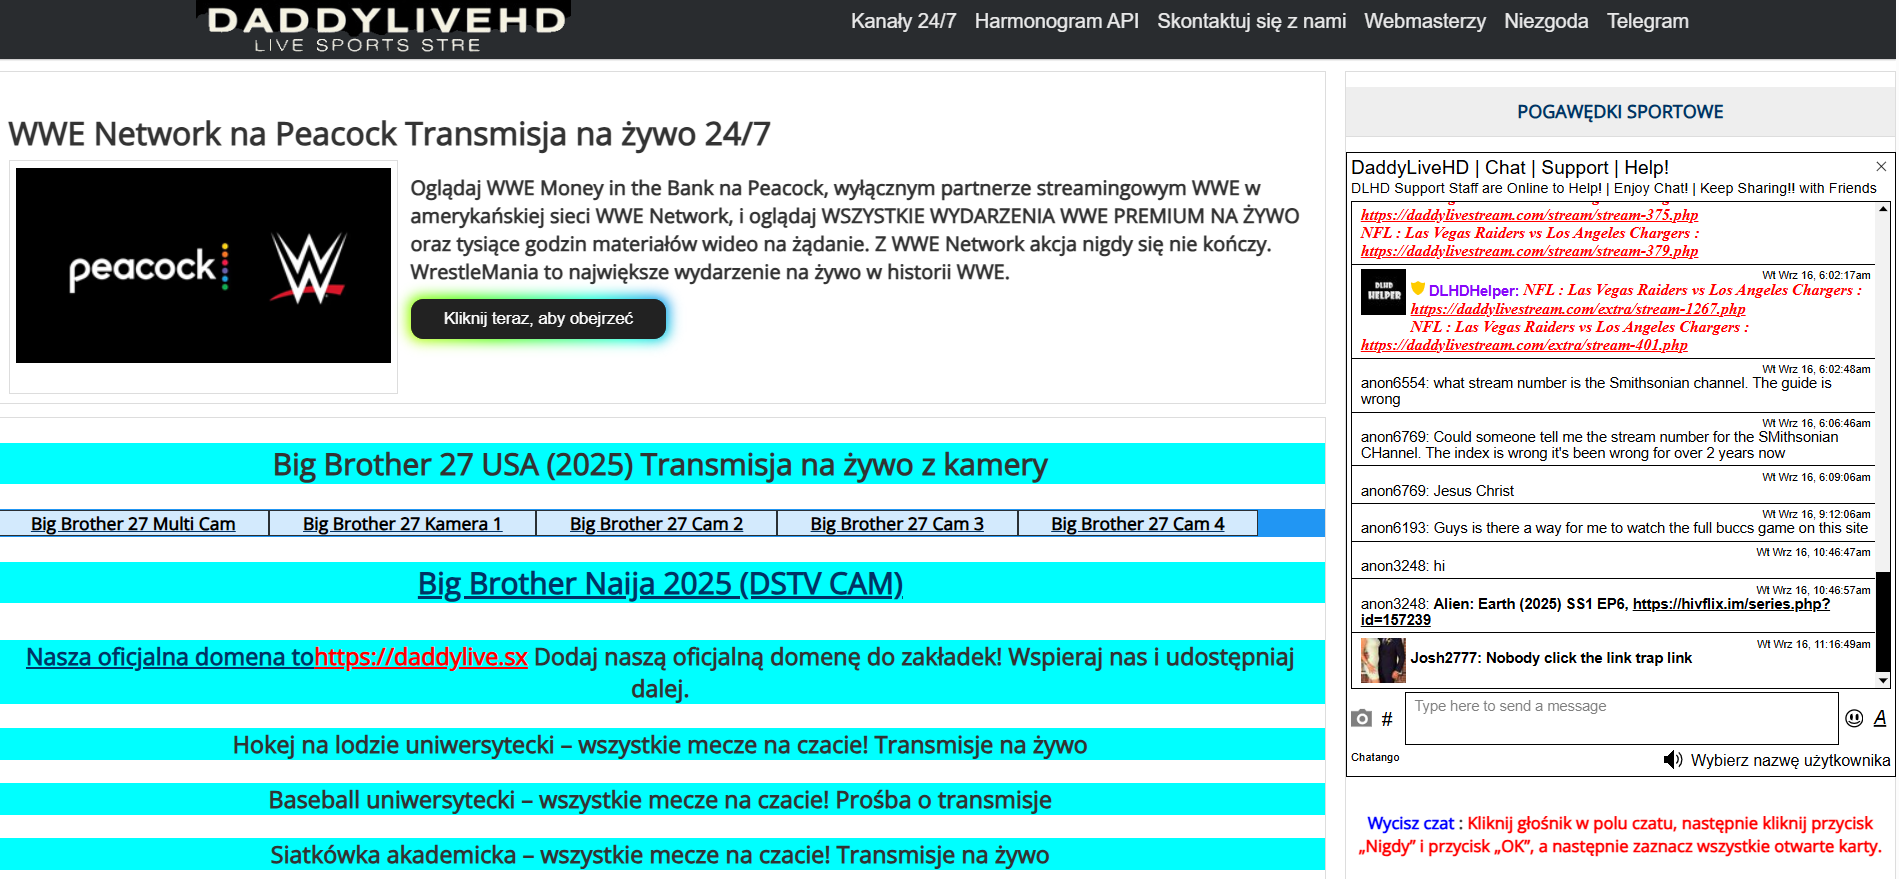Click the DaddyLiveHD logo
This screenshot has width=1899, height=879.
tap(385, 29)
